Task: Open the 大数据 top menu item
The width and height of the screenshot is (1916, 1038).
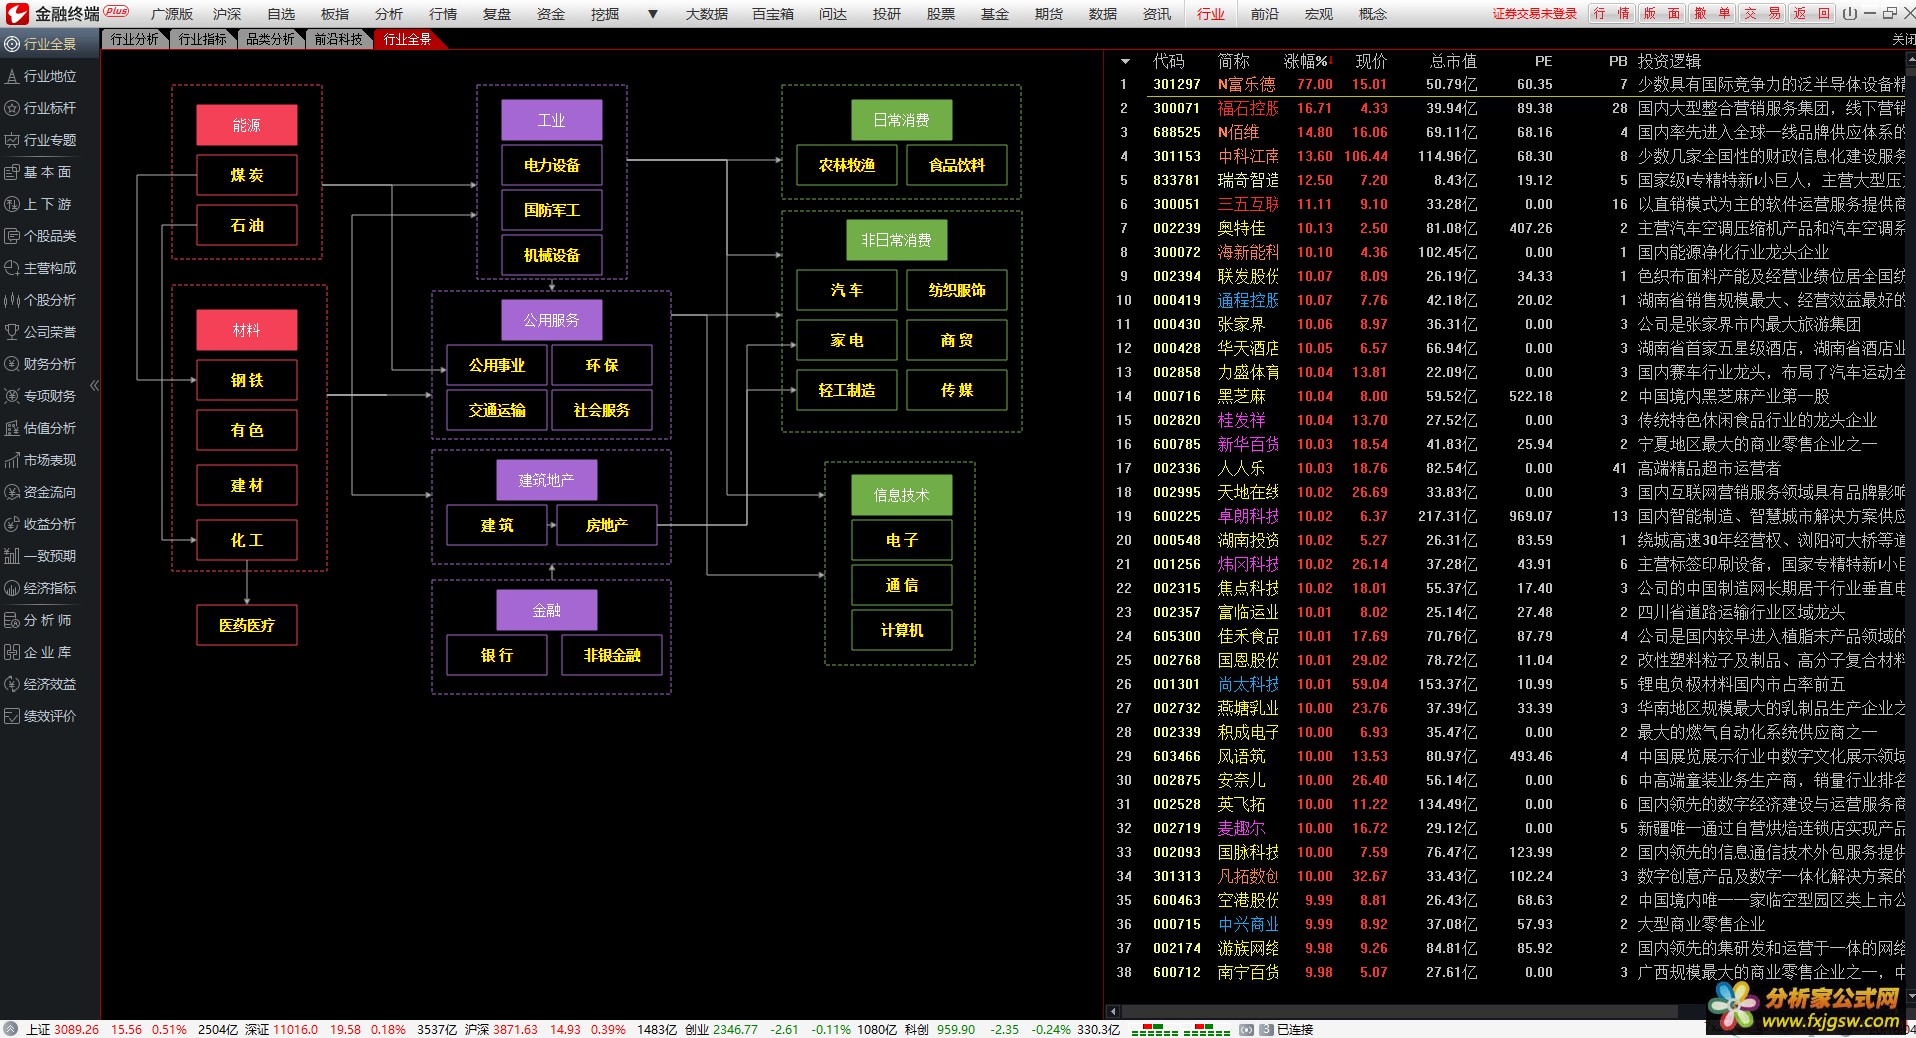Action: tap(706, 14)
